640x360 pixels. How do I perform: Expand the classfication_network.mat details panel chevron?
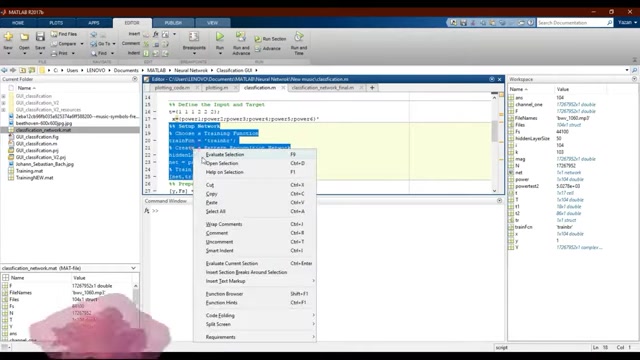click(133, 268)
